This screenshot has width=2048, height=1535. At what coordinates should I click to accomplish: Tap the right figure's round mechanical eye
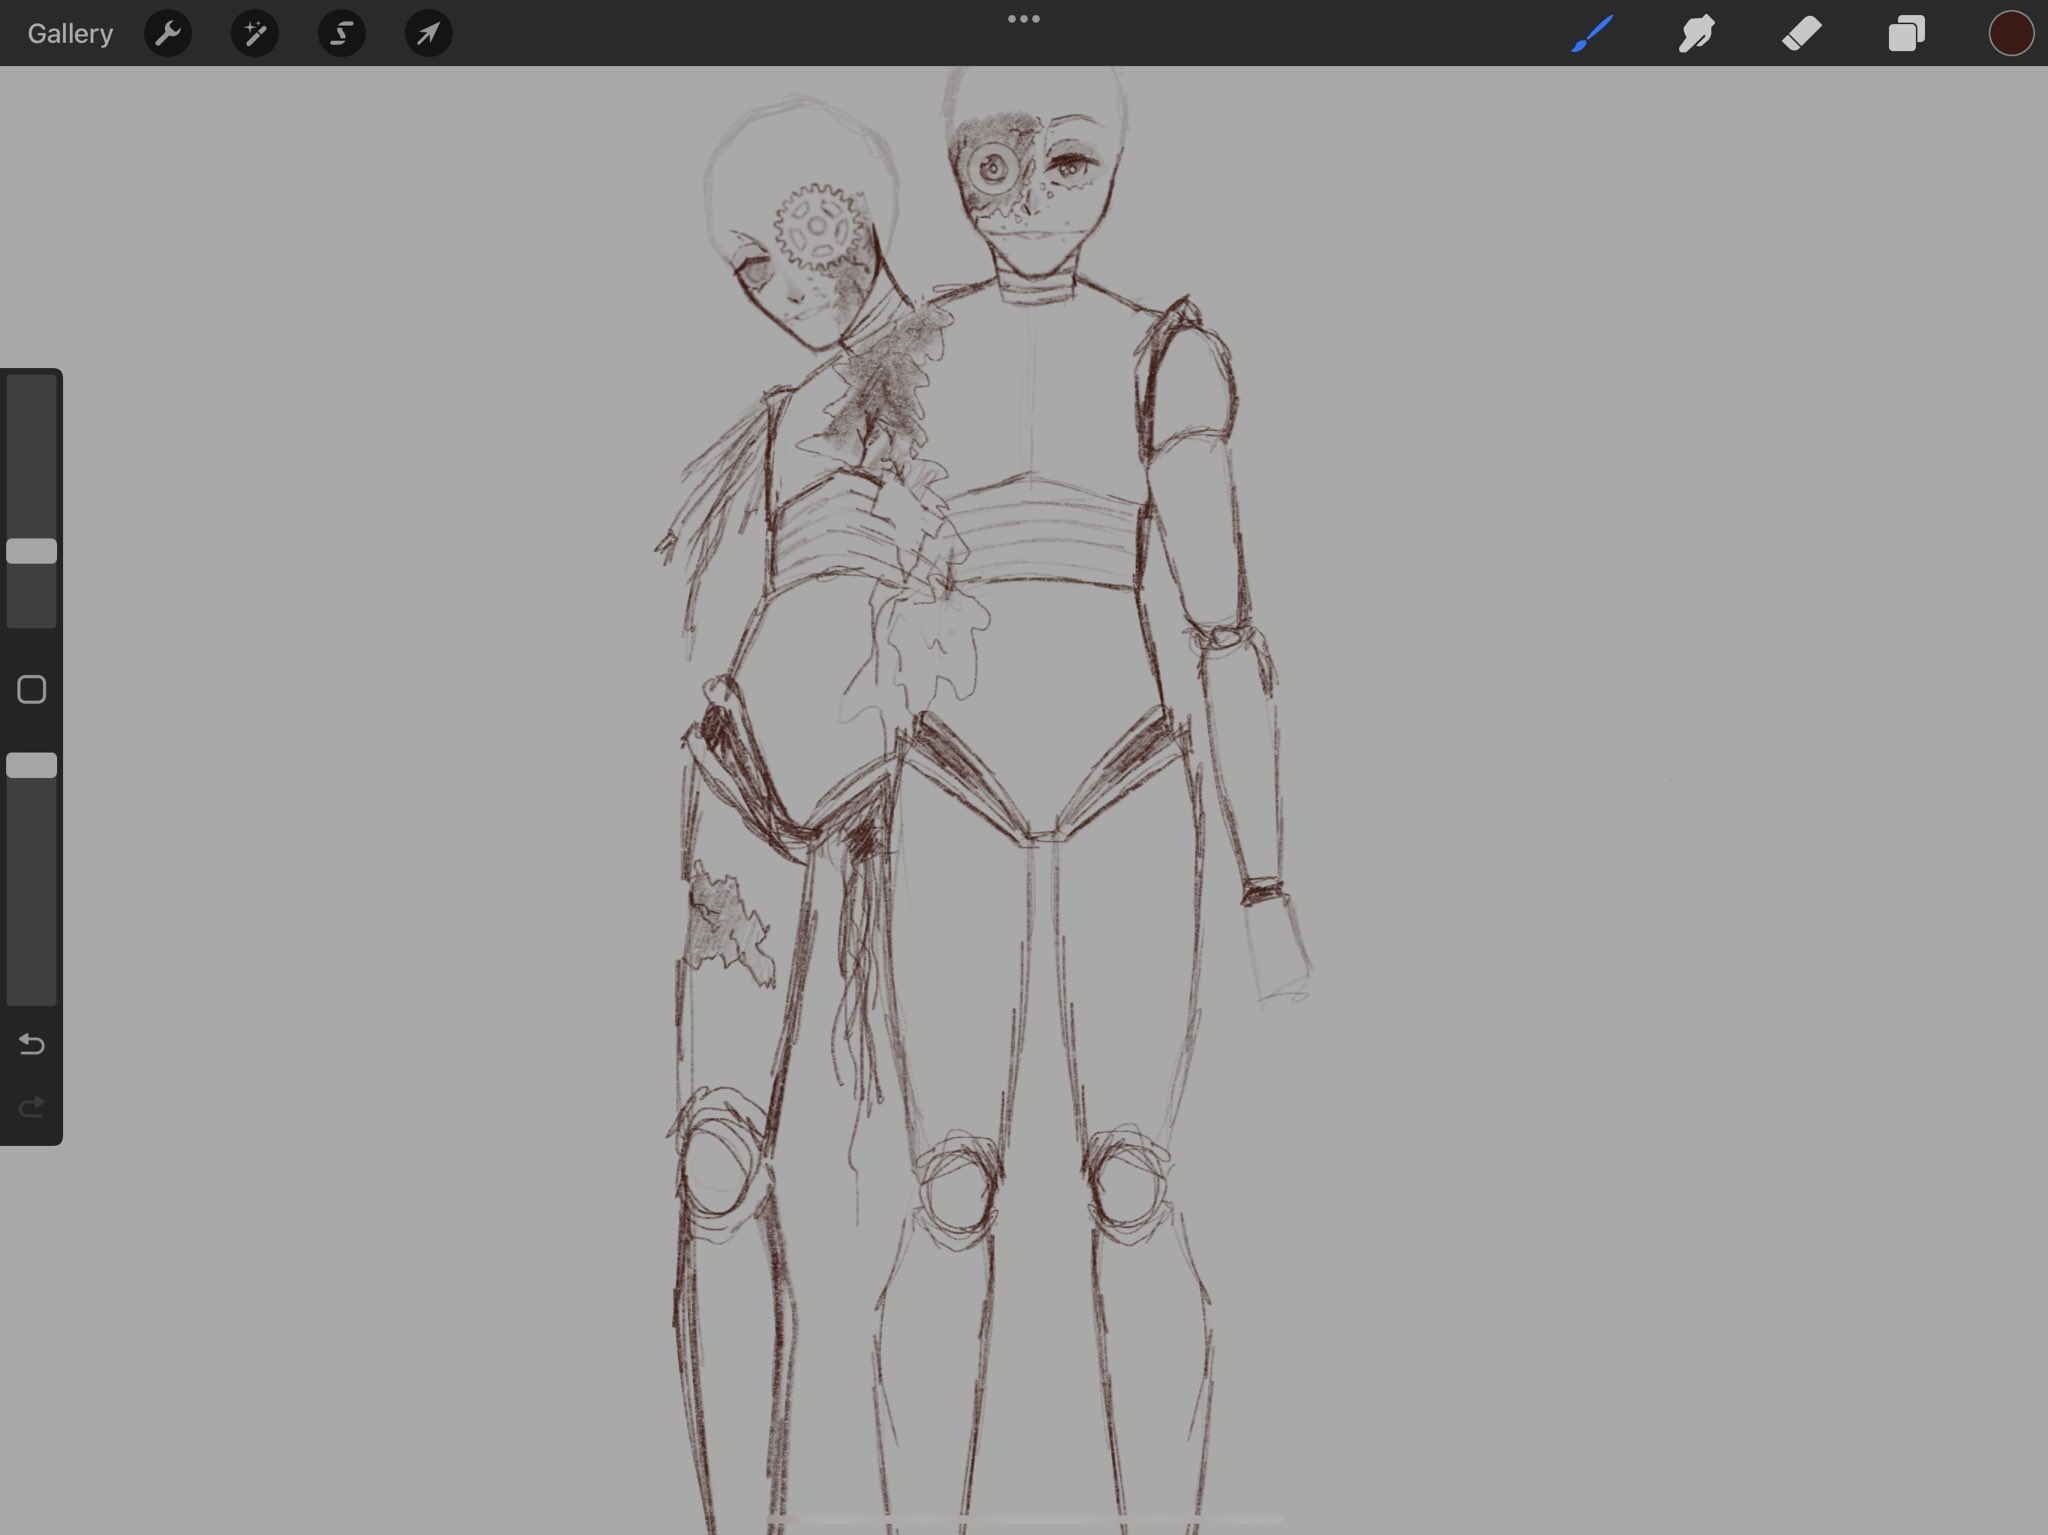(992, 167)
